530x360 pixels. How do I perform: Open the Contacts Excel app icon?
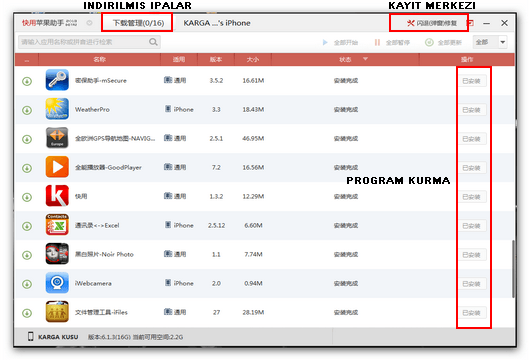(57, 225)
